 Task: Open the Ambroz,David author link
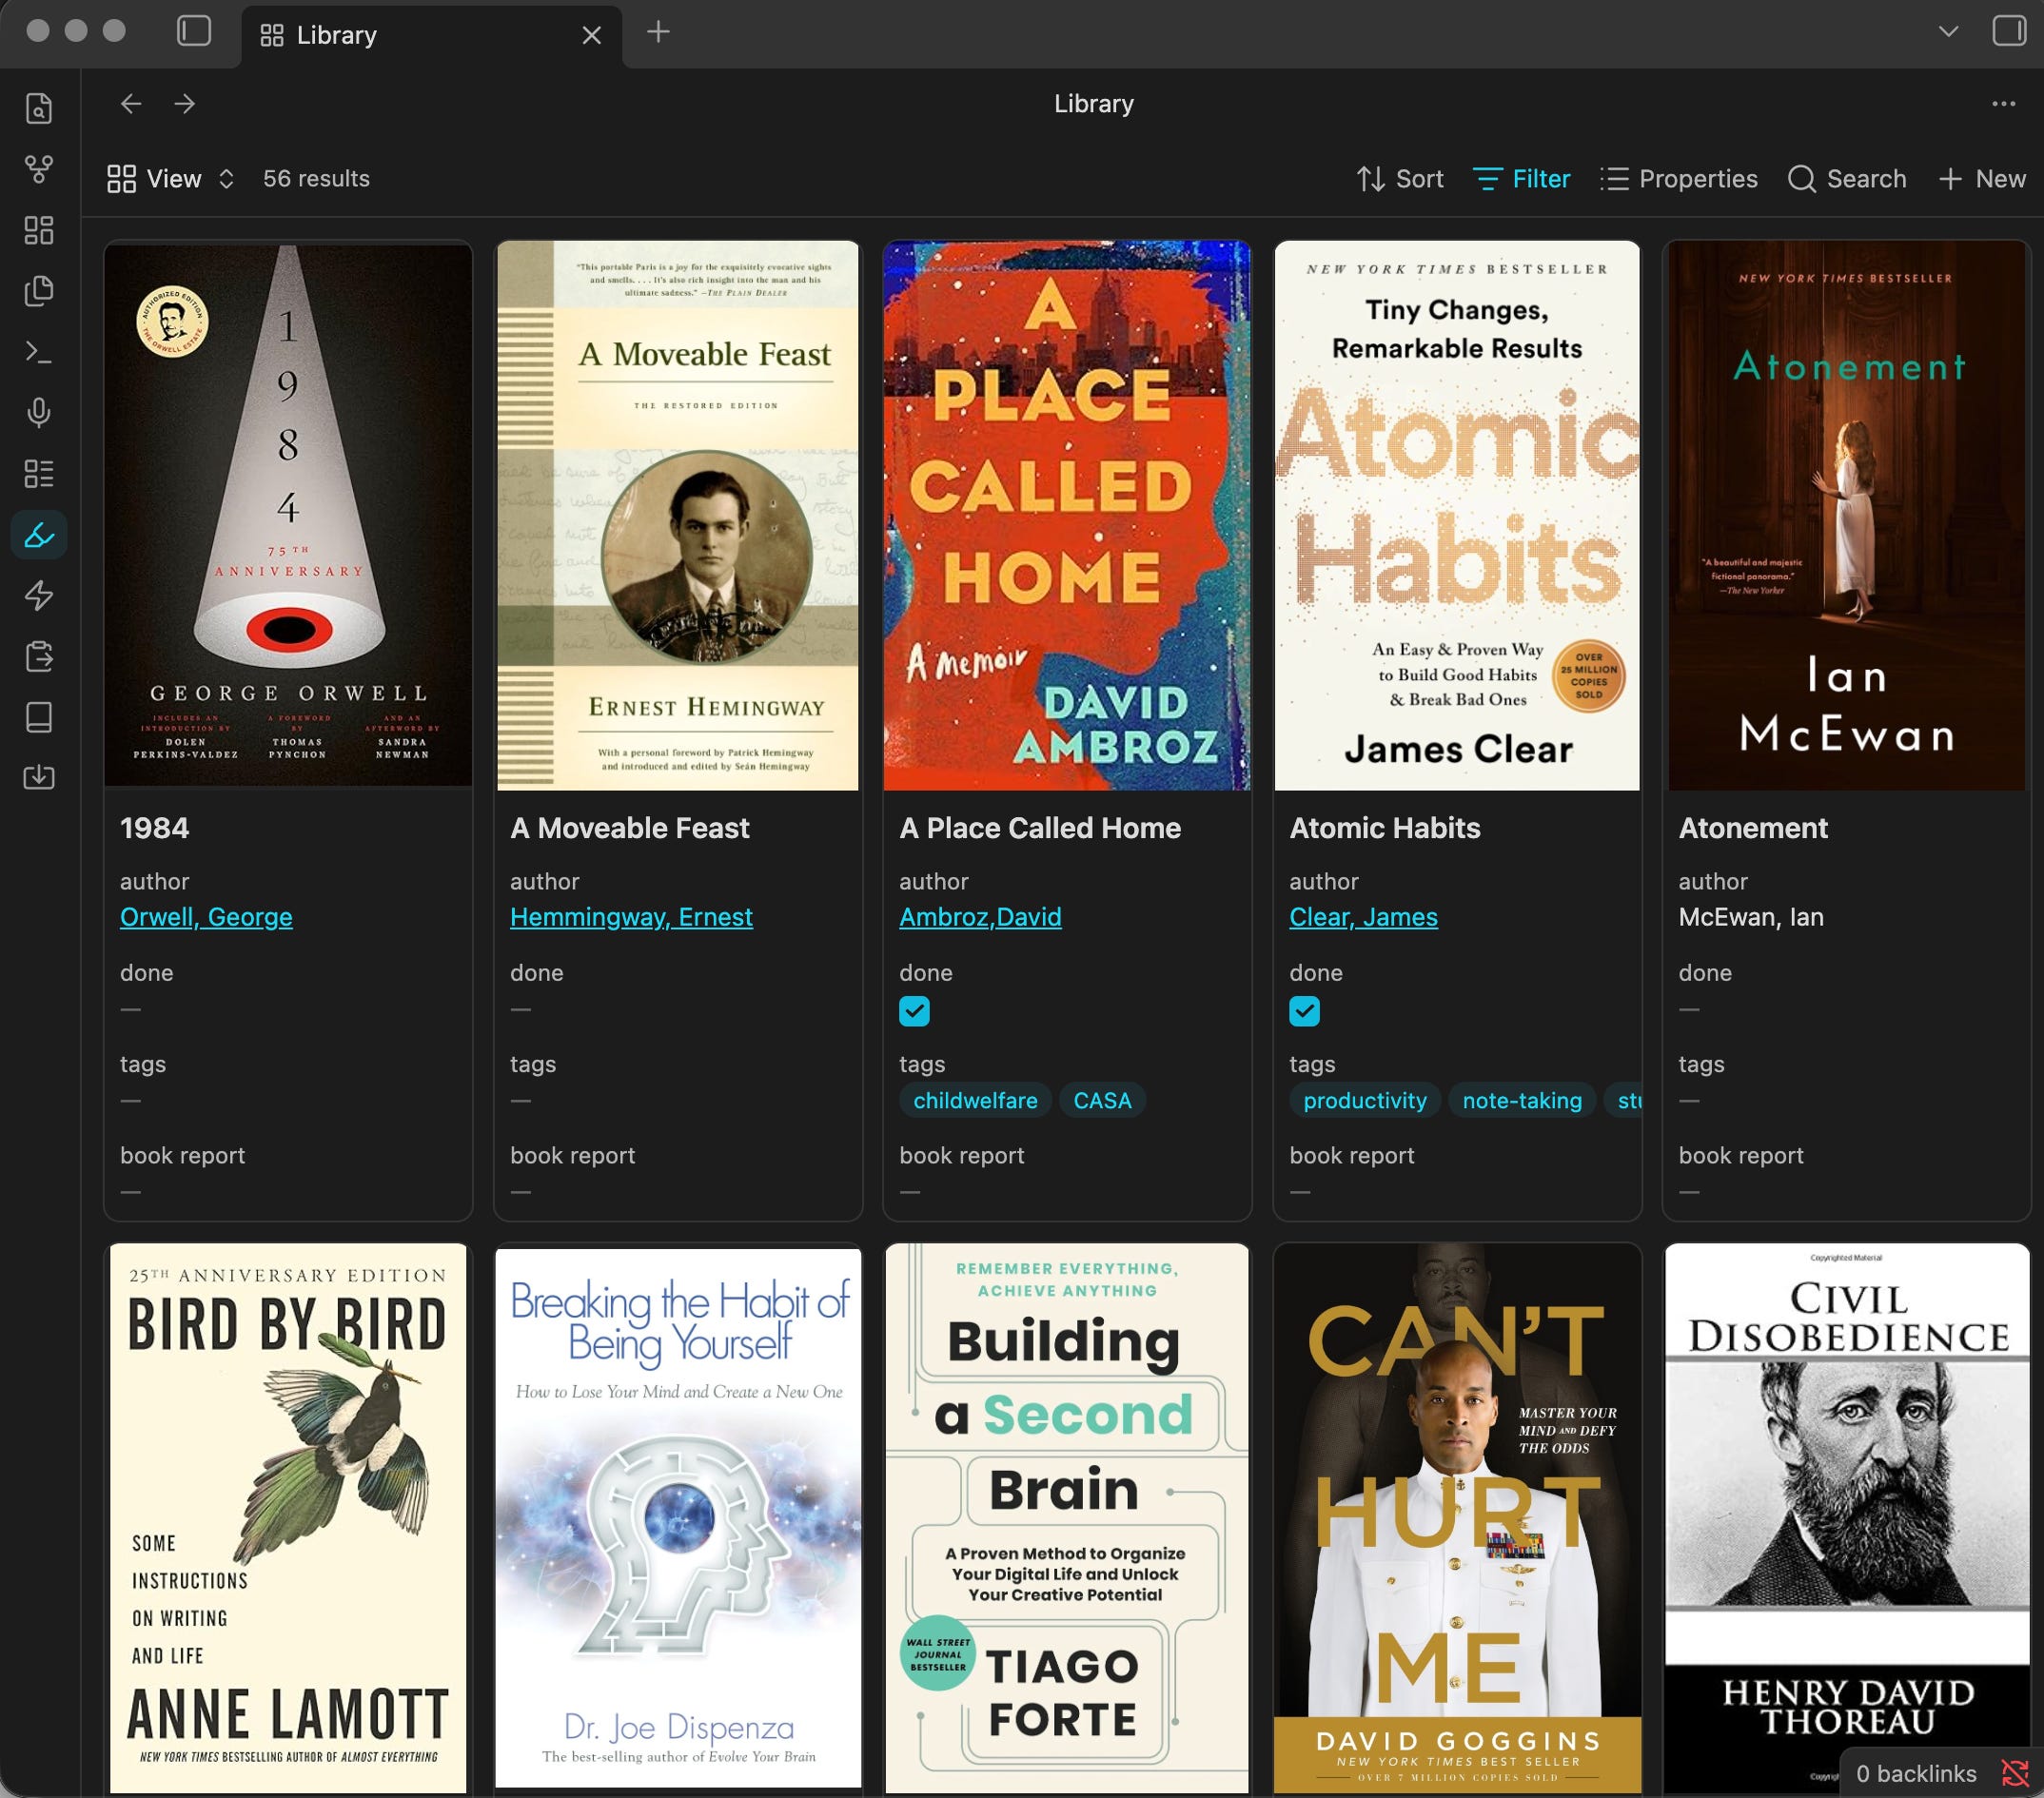tap(980, 917)
